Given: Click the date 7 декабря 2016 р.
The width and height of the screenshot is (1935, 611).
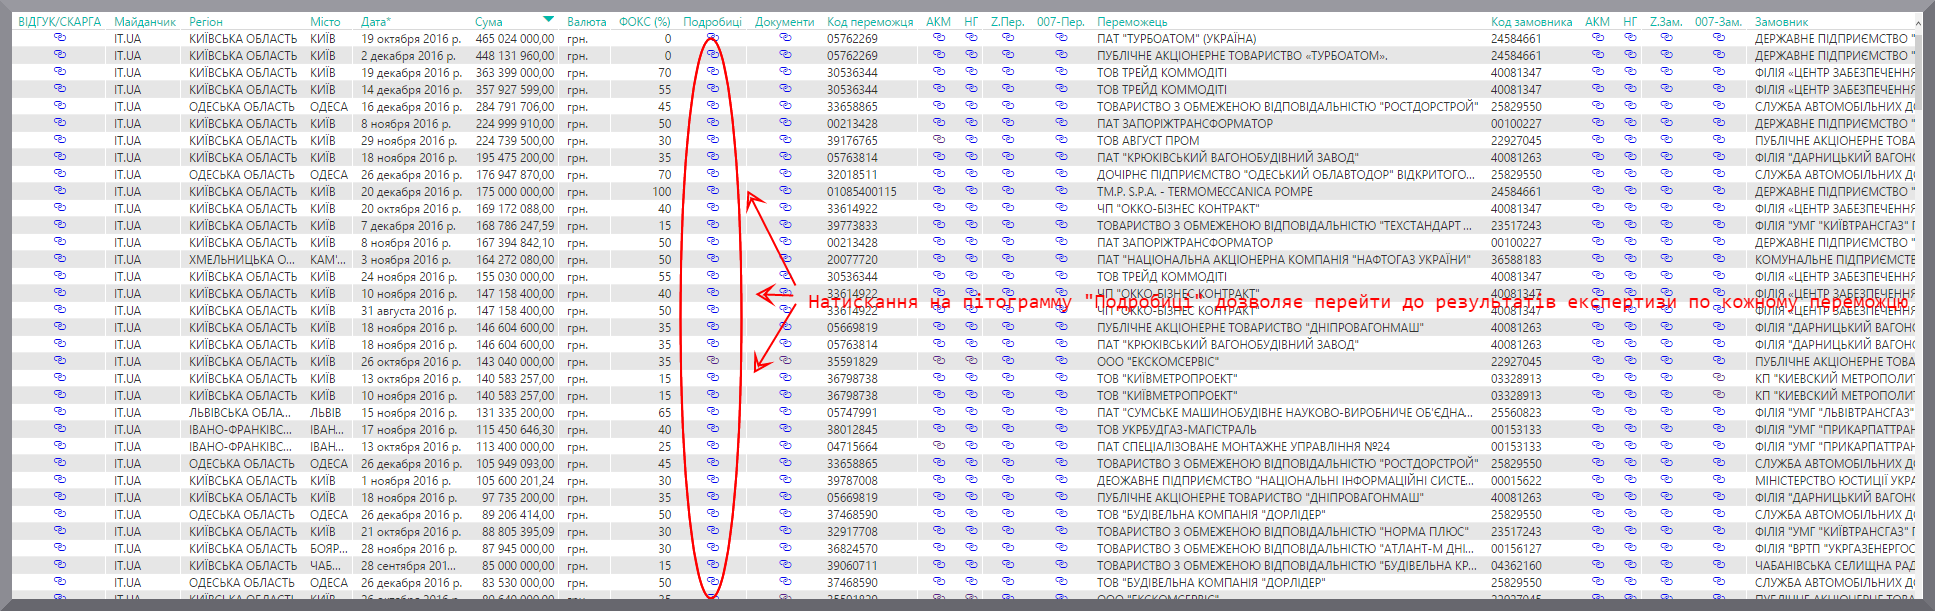Looking at the screenshot, I should (x=408, y=225).
